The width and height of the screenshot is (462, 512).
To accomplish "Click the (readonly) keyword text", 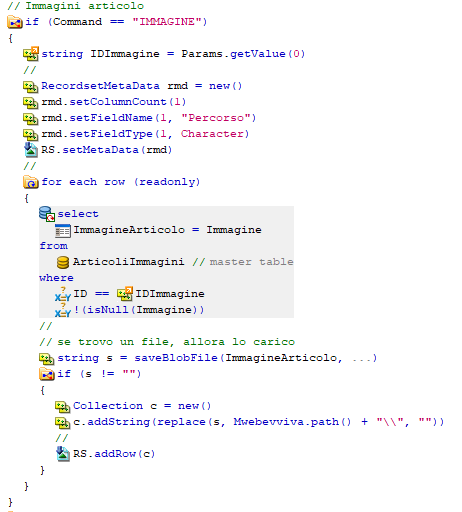I will tap(167, 182).
